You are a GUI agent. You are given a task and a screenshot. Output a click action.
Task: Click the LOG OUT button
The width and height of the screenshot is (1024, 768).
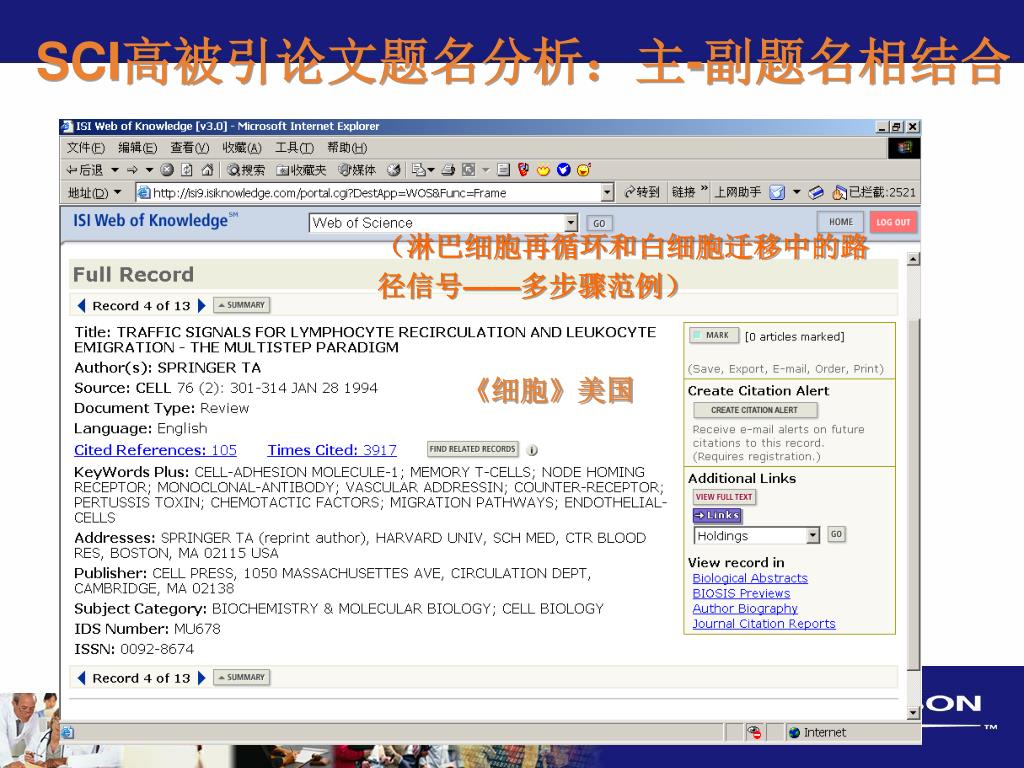click(x=893, y=222)
